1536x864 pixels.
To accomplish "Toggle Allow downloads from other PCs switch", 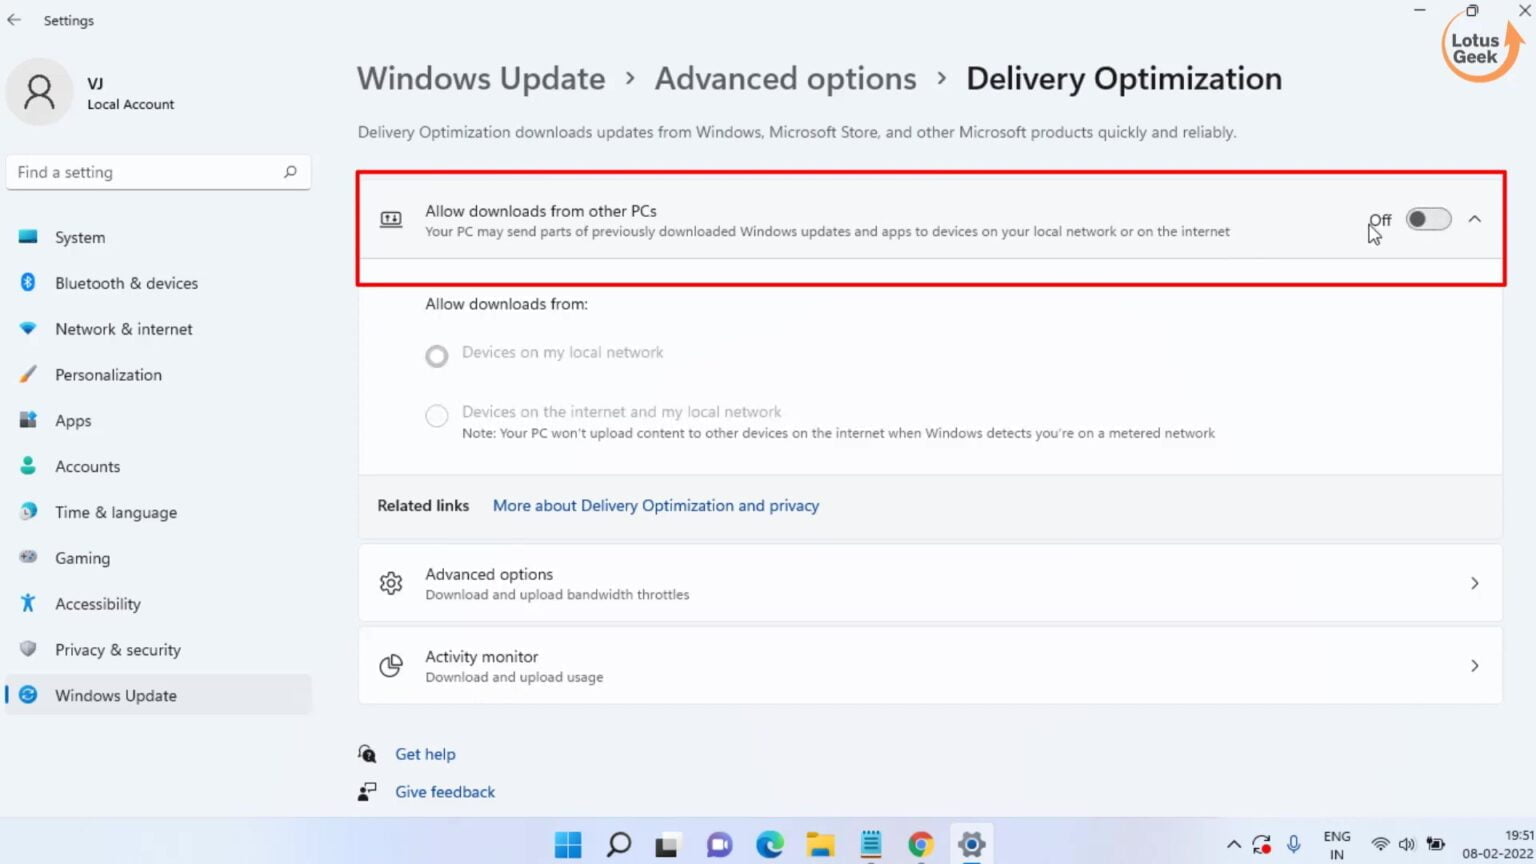I will pos(1428,219).
